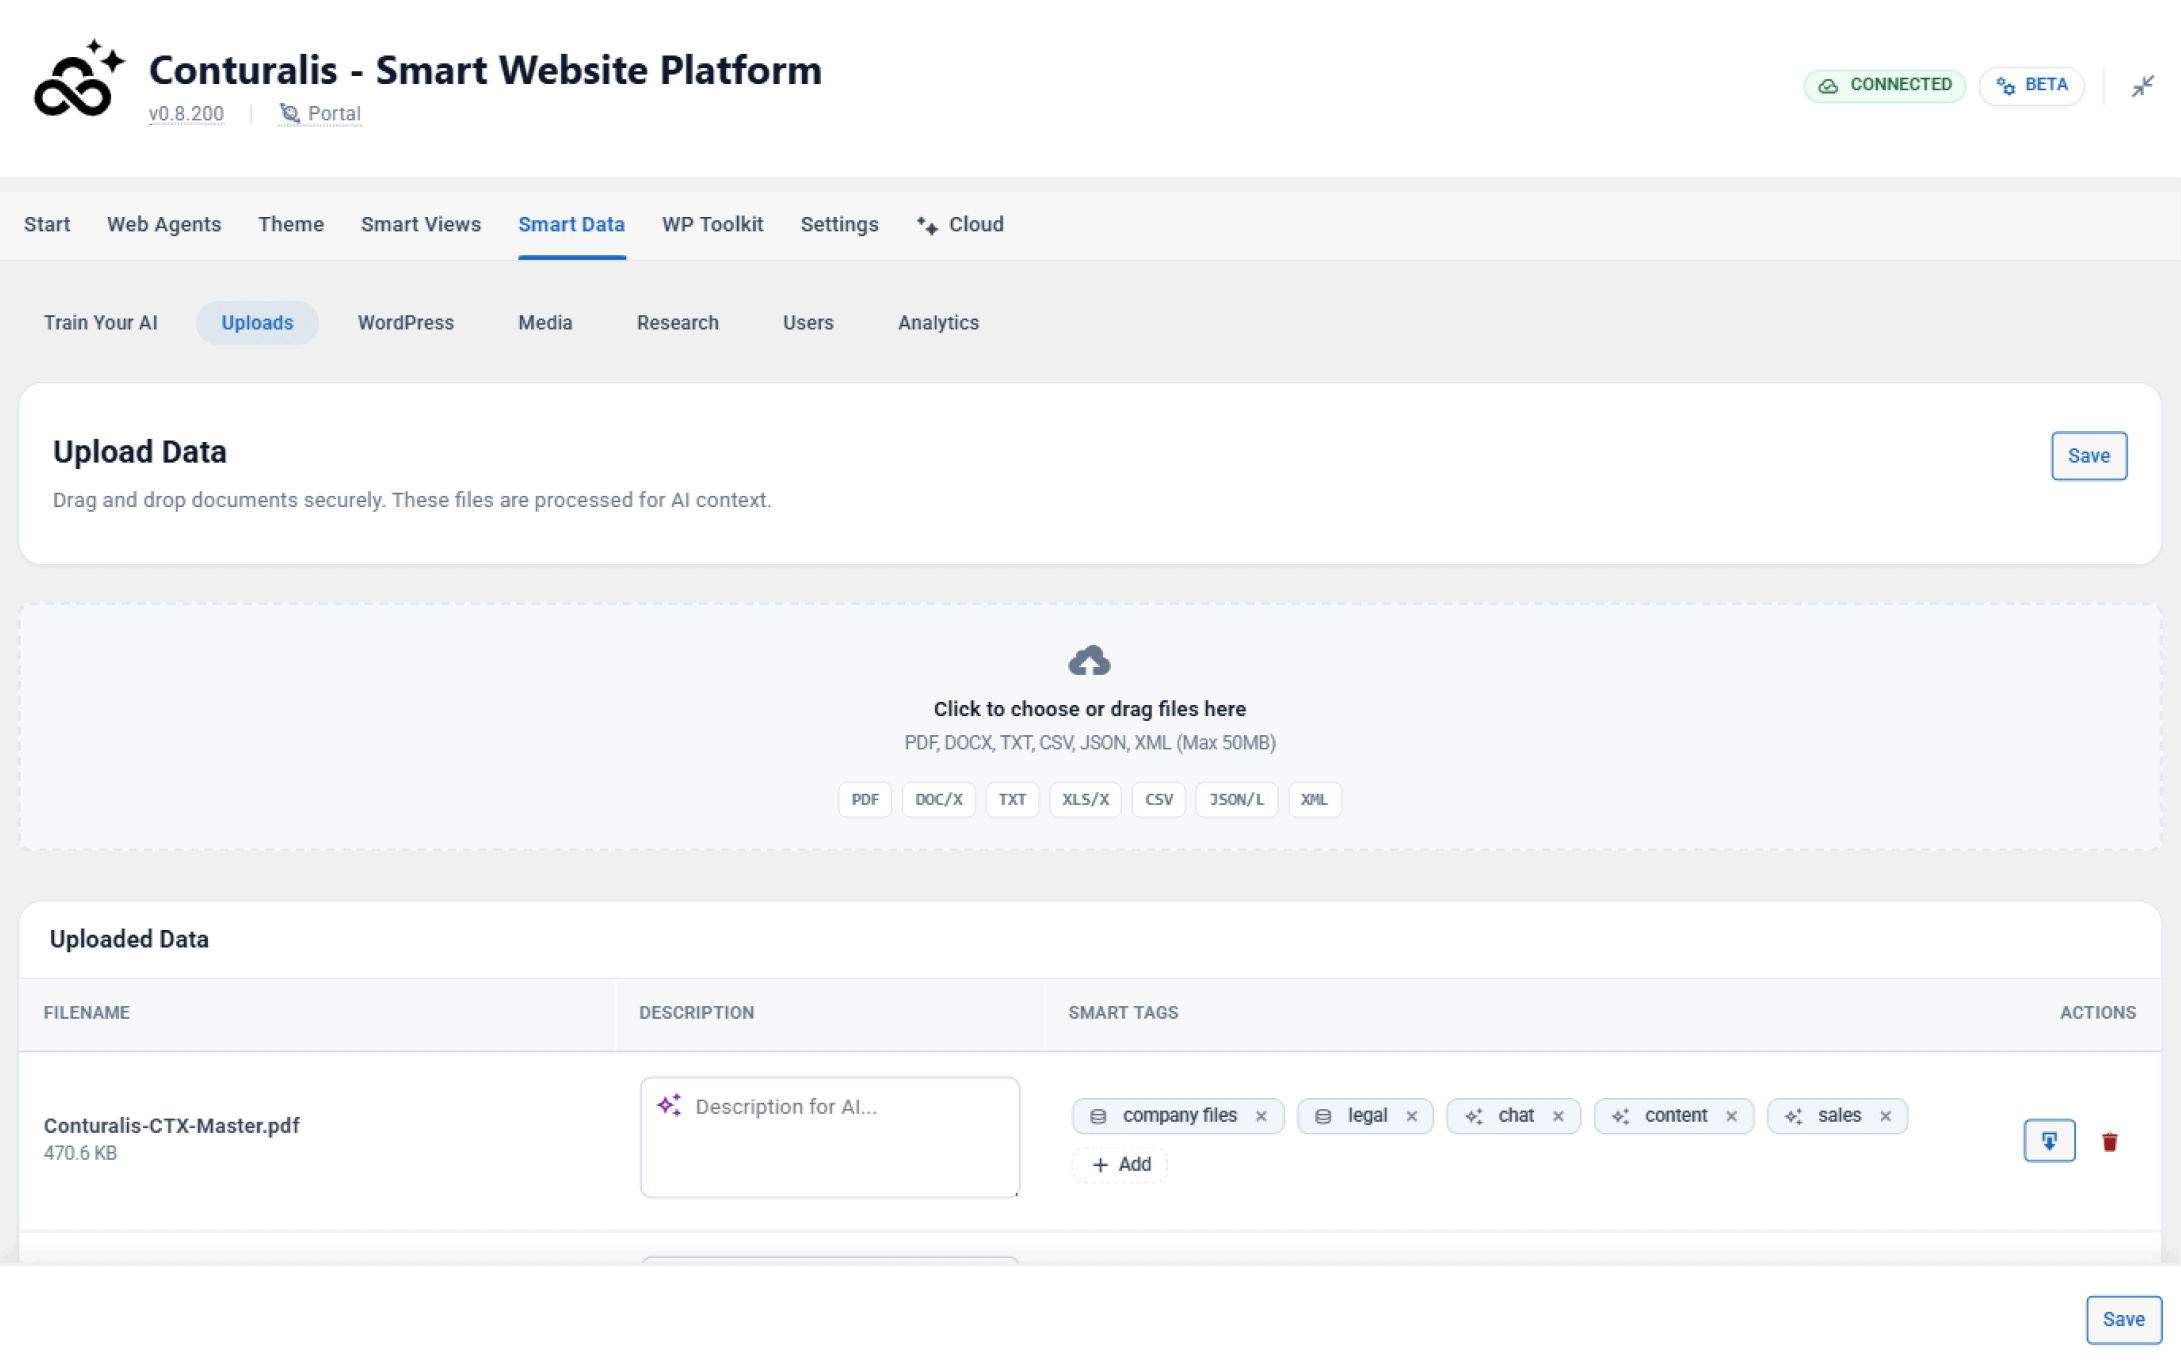Viewport: 2181px width, 1363px height.
Task: Click the v0.8.200 version link
Action: pyautogui.click(x=186, y=114)
